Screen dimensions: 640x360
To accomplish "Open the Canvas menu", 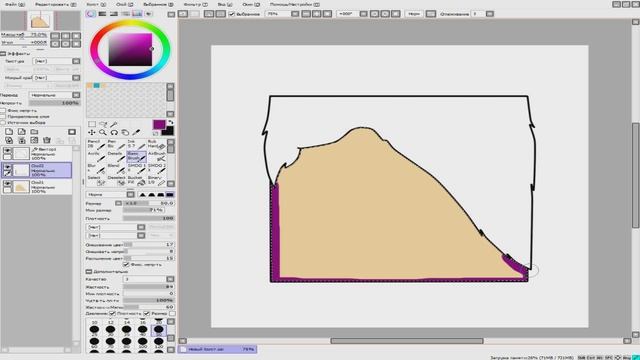I will 96,4.
